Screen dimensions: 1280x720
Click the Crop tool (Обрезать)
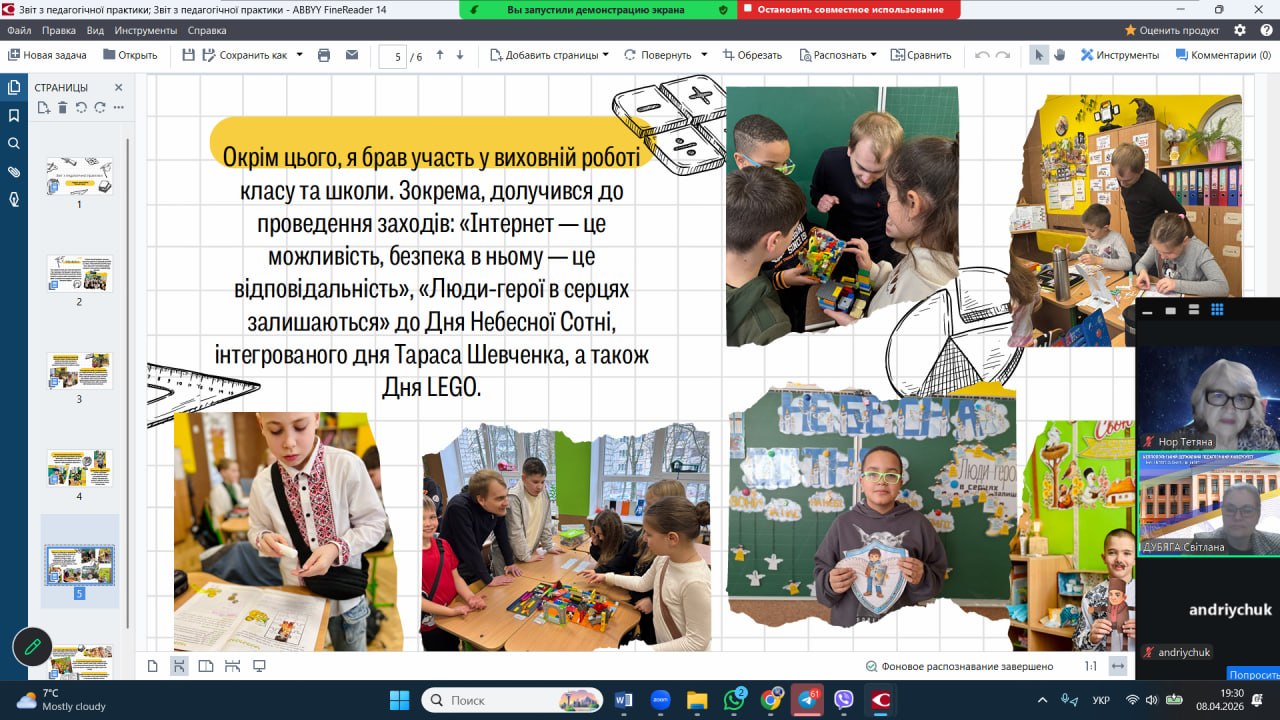[752, 55]
